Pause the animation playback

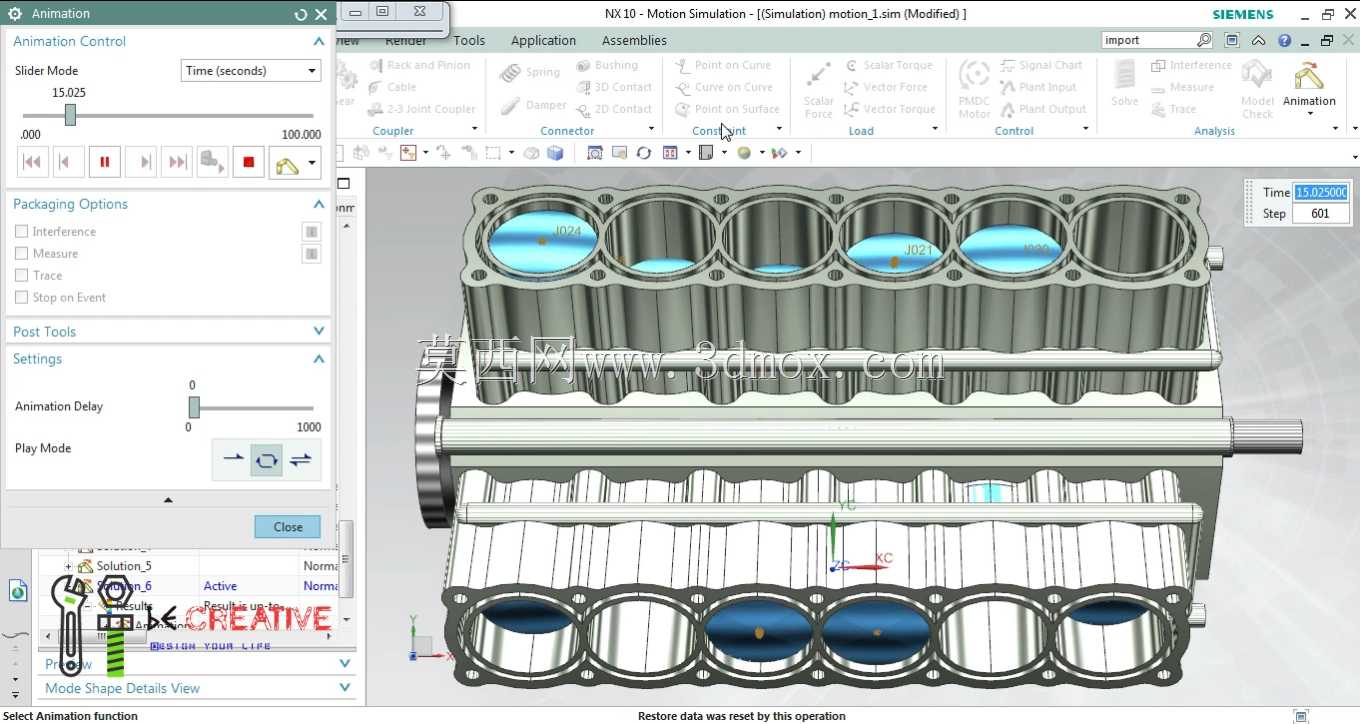[x=104, y=162]
